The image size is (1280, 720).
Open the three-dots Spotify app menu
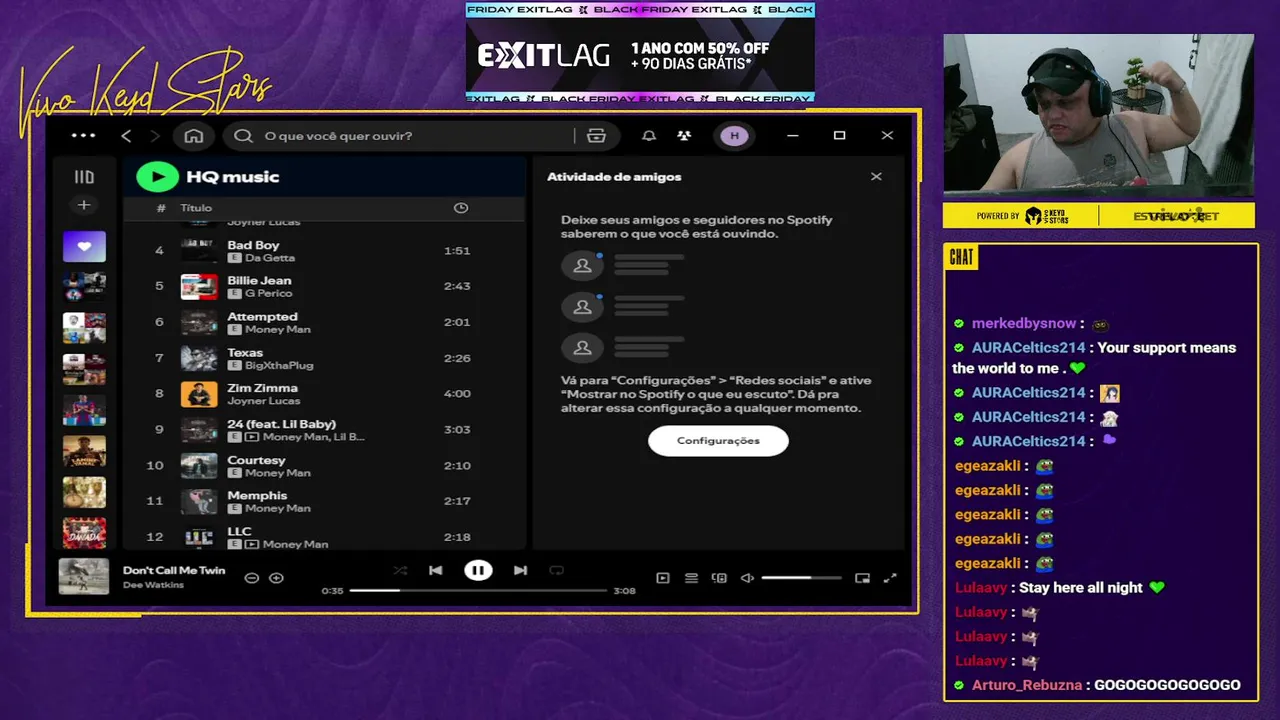[x=84, y=136]
